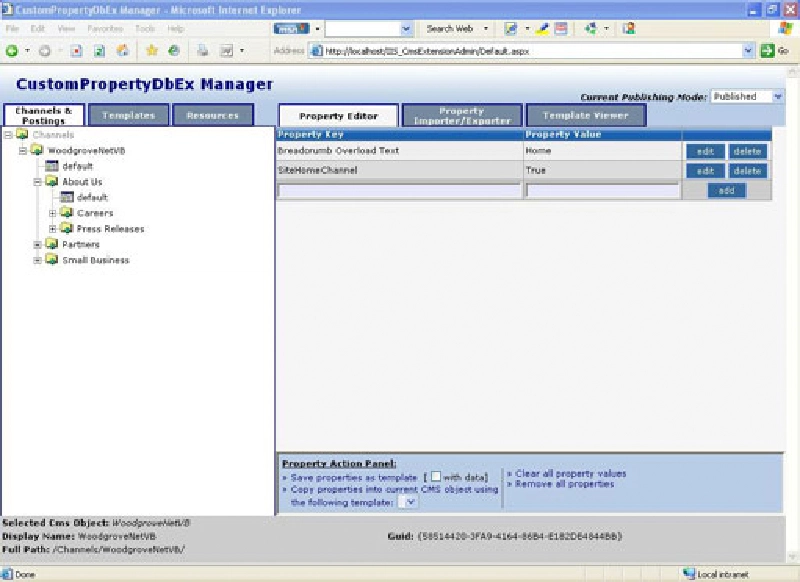800x582 pixels.
Task: Go to the Home page icon
Action: pyautogui.click(x=123, y=50)
